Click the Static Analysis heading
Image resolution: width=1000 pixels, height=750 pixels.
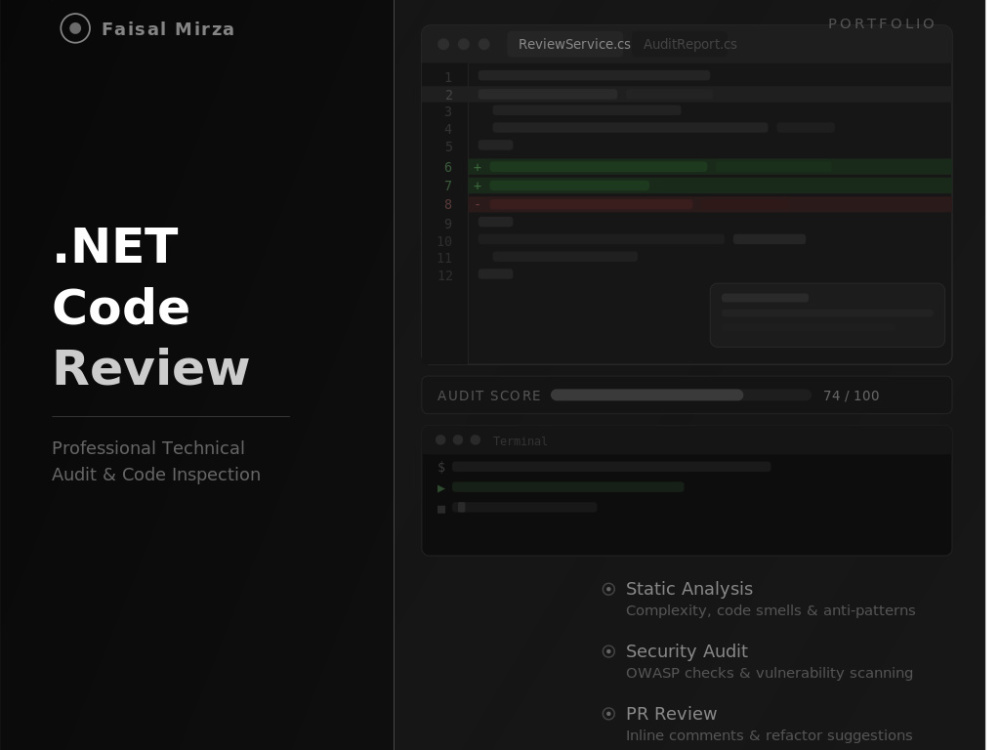coord(689,589)
